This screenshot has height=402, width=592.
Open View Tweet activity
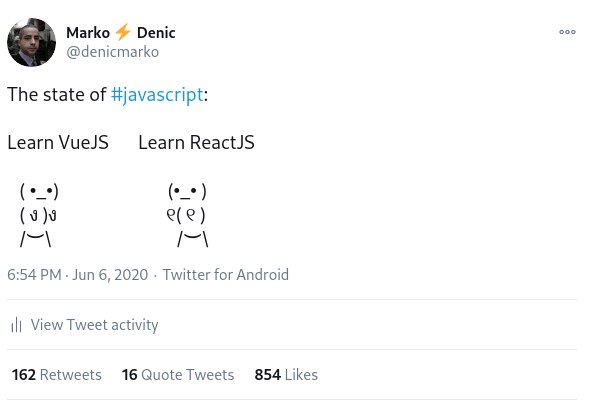(x=94, y=325)
